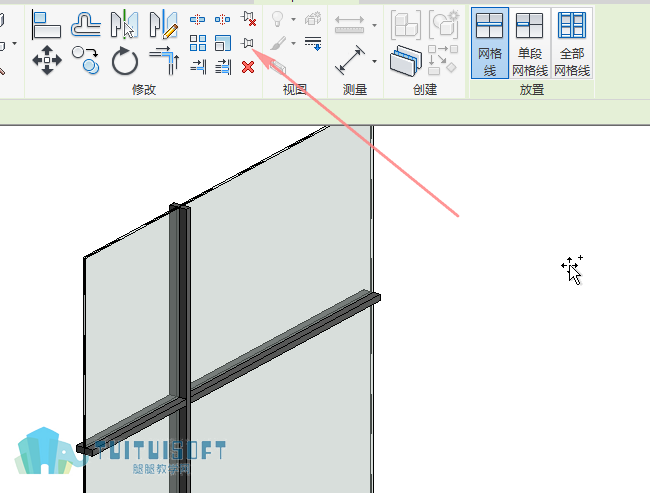Screen dimensions: 650x493
Task: Click the 放置 panel title
Action: [531, 90]
